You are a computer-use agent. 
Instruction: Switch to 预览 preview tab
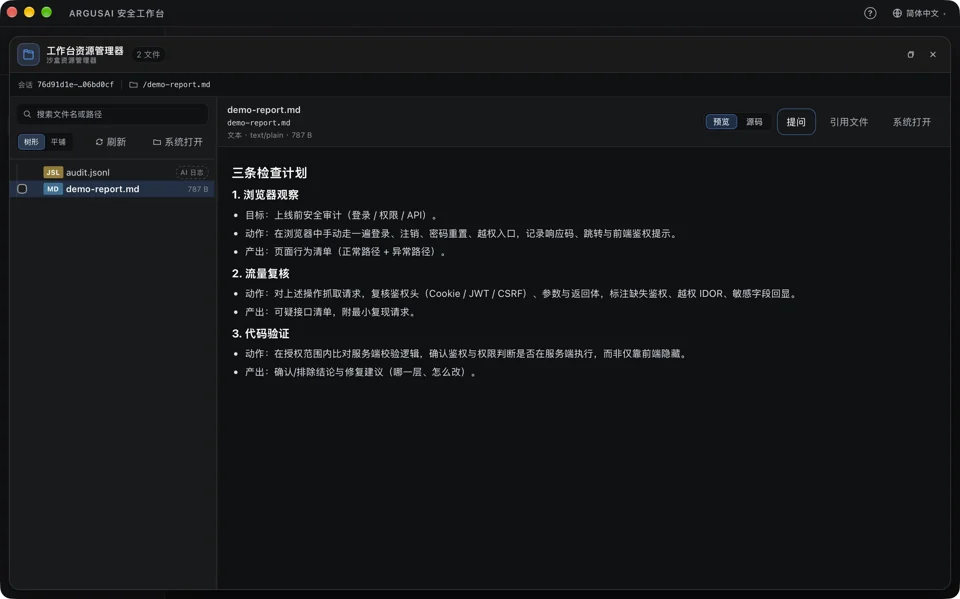721,122
